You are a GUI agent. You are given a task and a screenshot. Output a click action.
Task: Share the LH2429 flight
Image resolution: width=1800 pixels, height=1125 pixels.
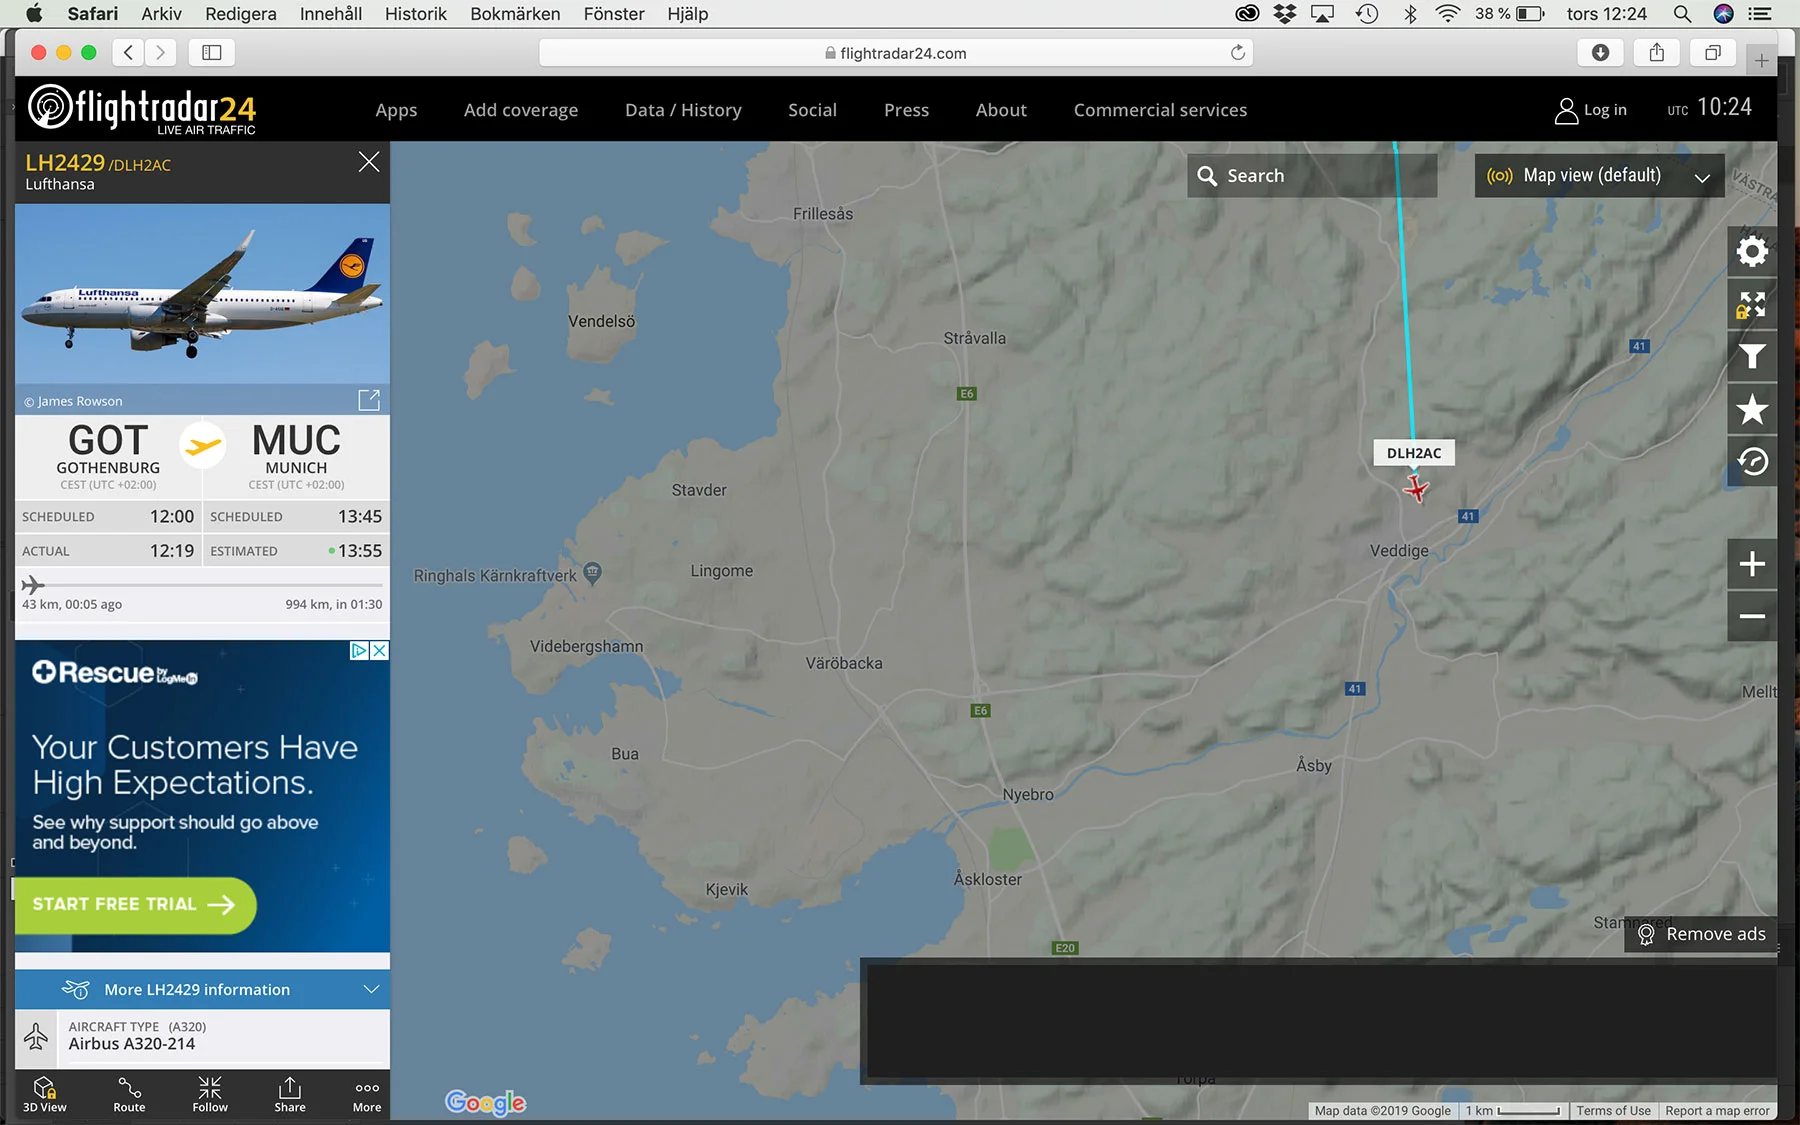[290, 1094]
